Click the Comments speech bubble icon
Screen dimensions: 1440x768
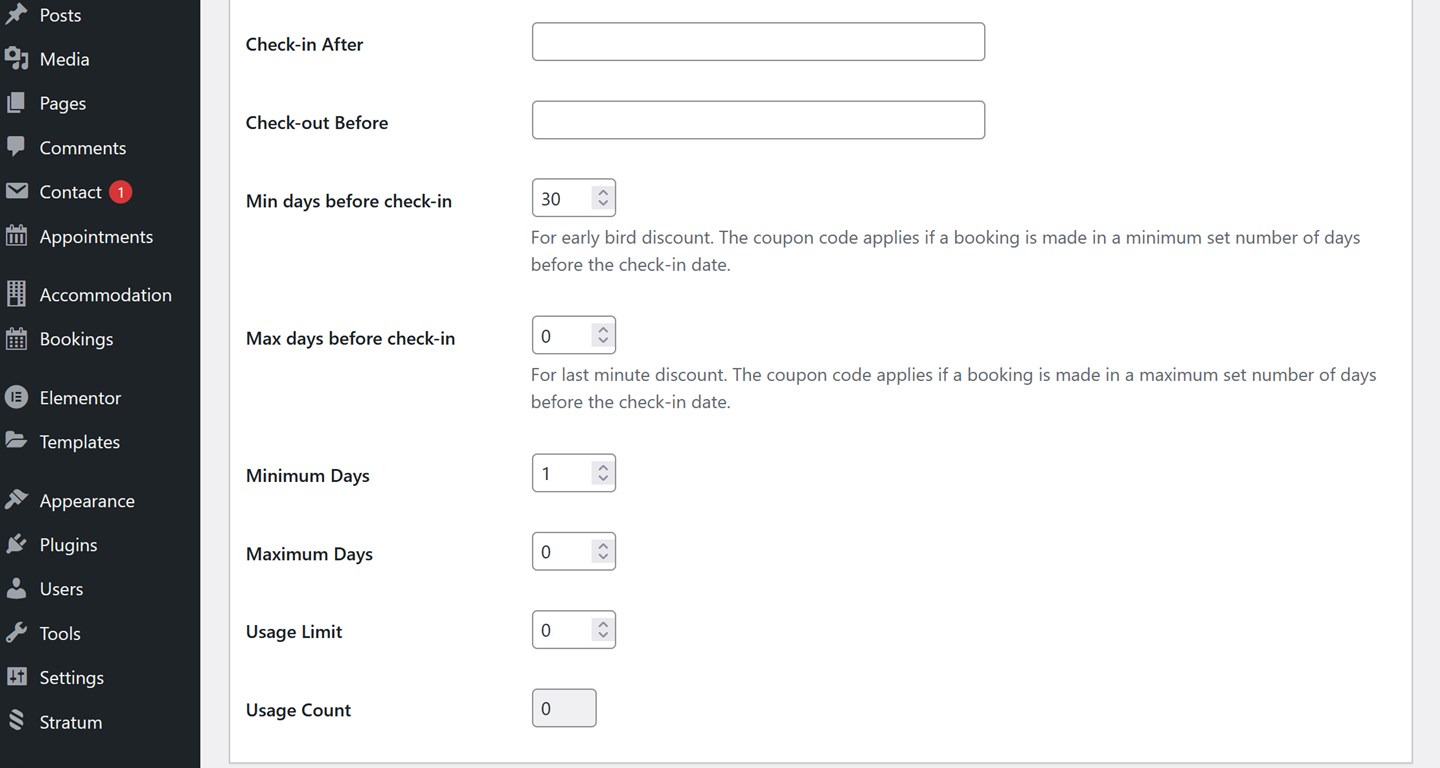(x=19, y=147)
